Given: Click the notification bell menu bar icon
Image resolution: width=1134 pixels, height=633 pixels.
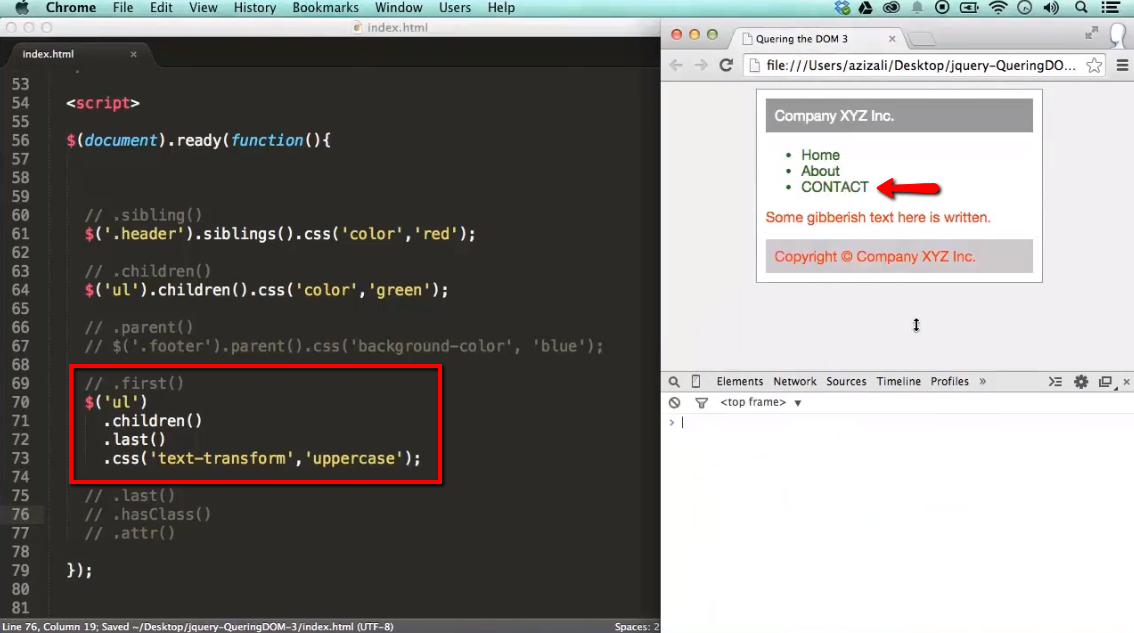Looking at the screenshot, I should click(917, 8).
